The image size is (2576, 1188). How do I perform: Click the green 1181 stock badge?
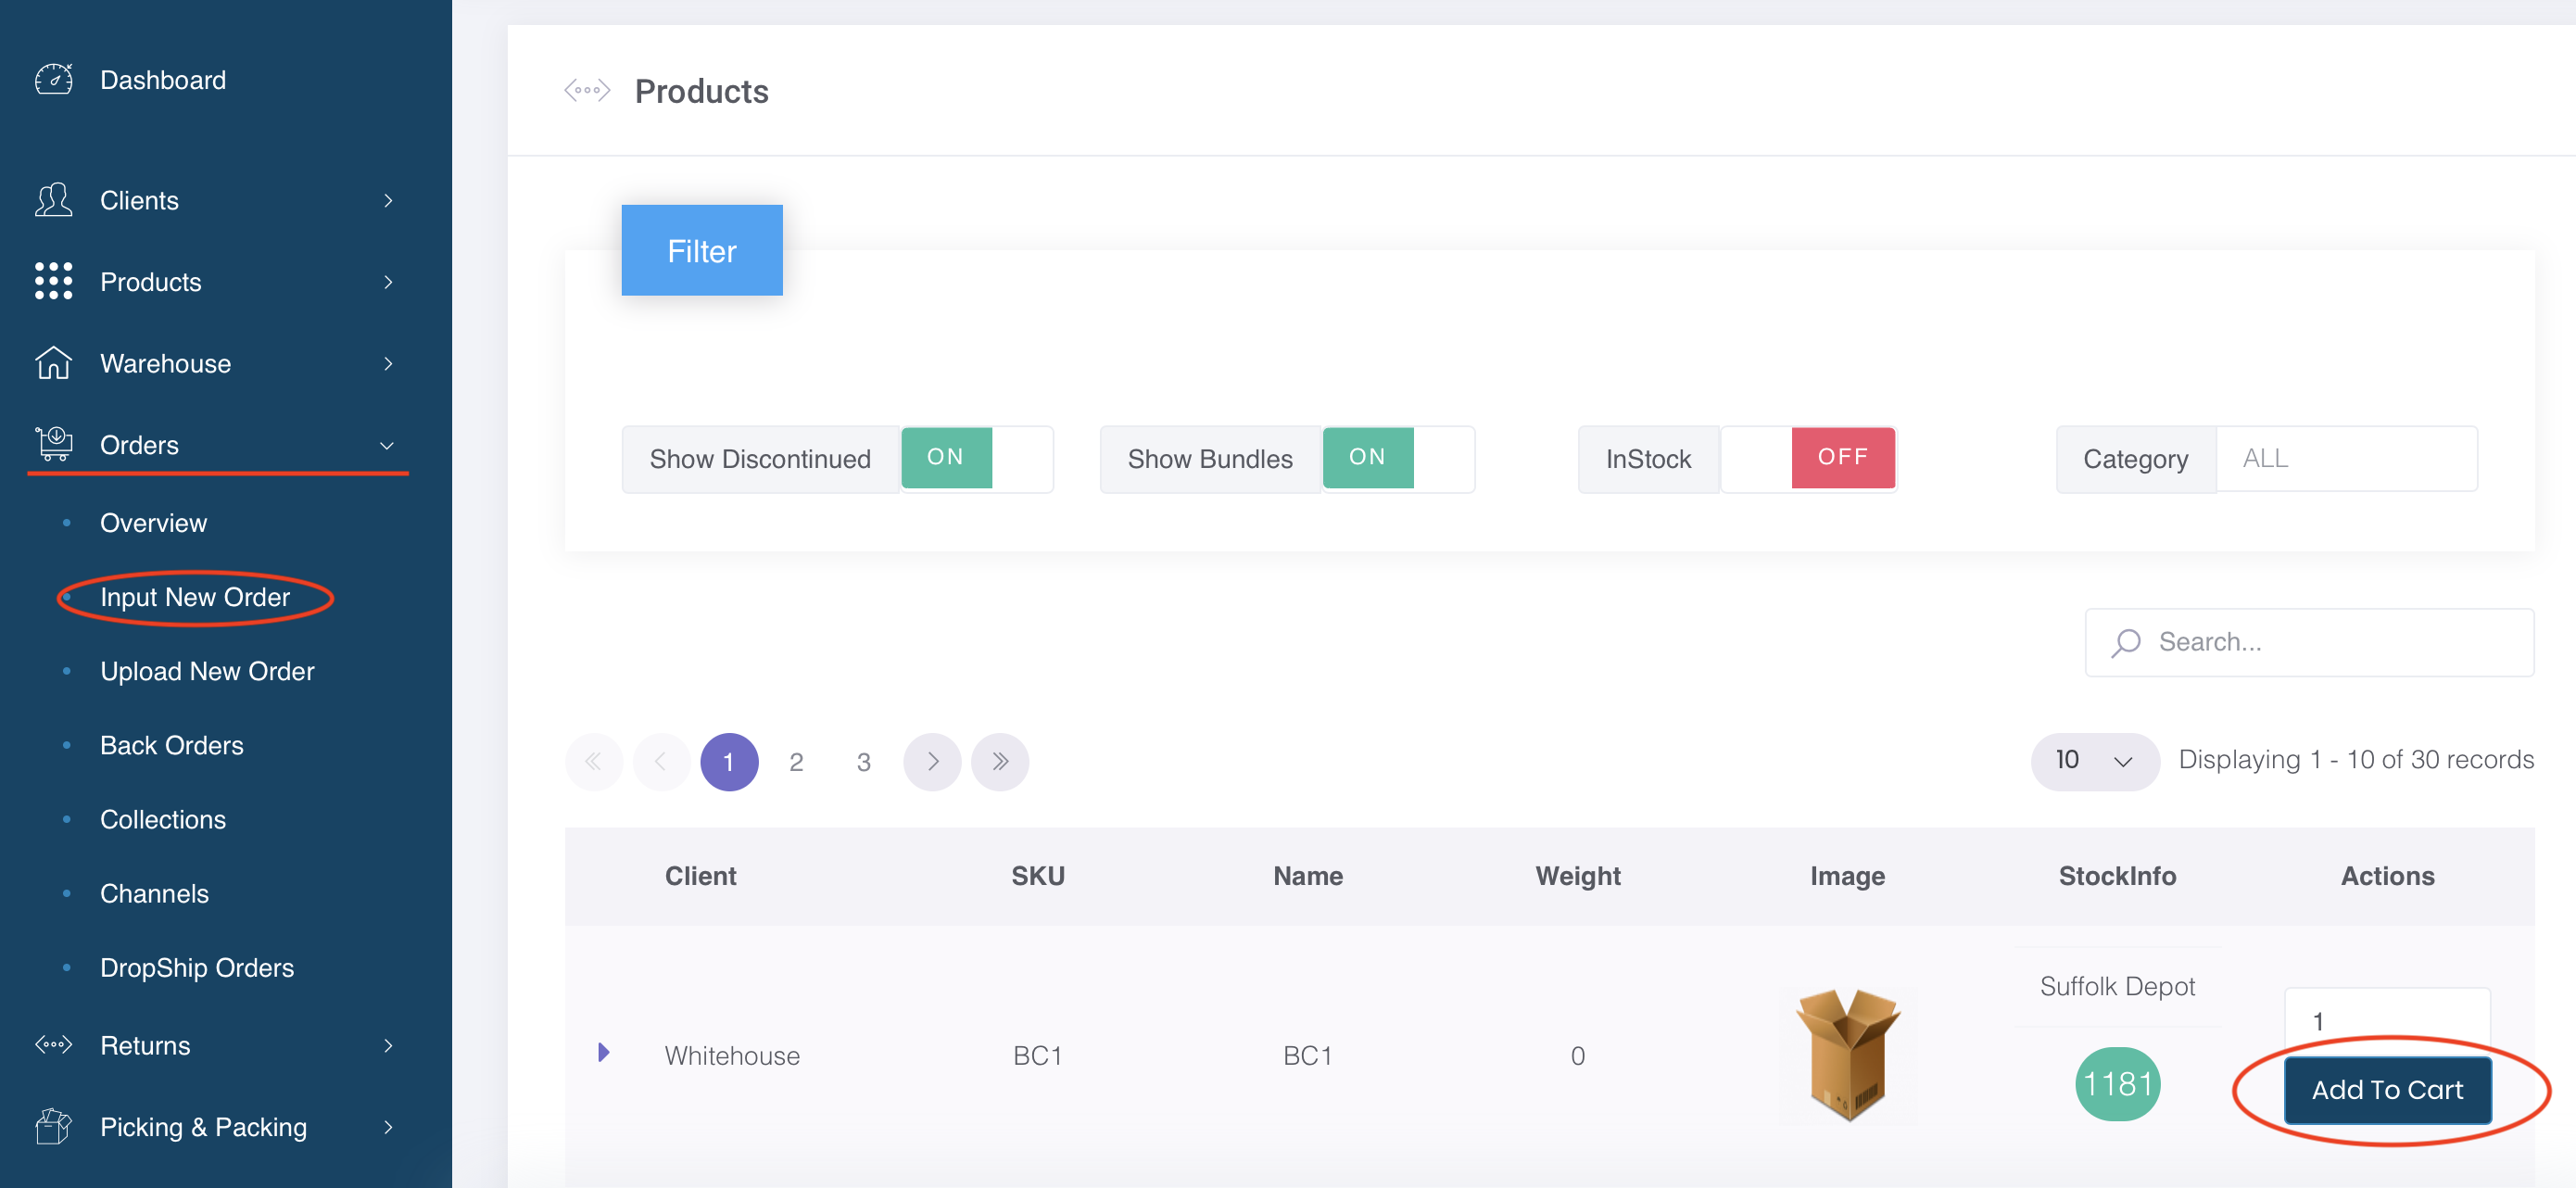pos(2116,1083)
